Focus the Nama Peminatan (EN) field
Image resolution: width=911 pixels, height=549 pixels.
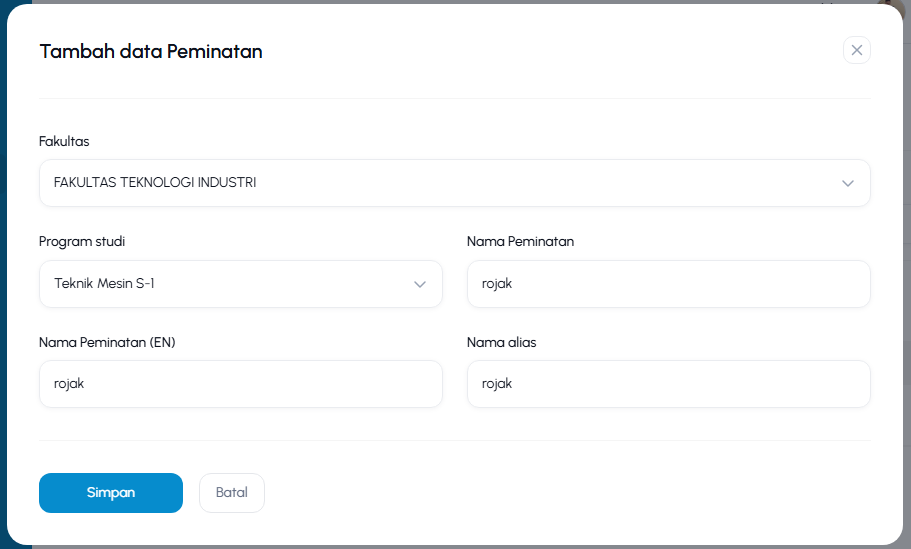(x=241, y=384)
